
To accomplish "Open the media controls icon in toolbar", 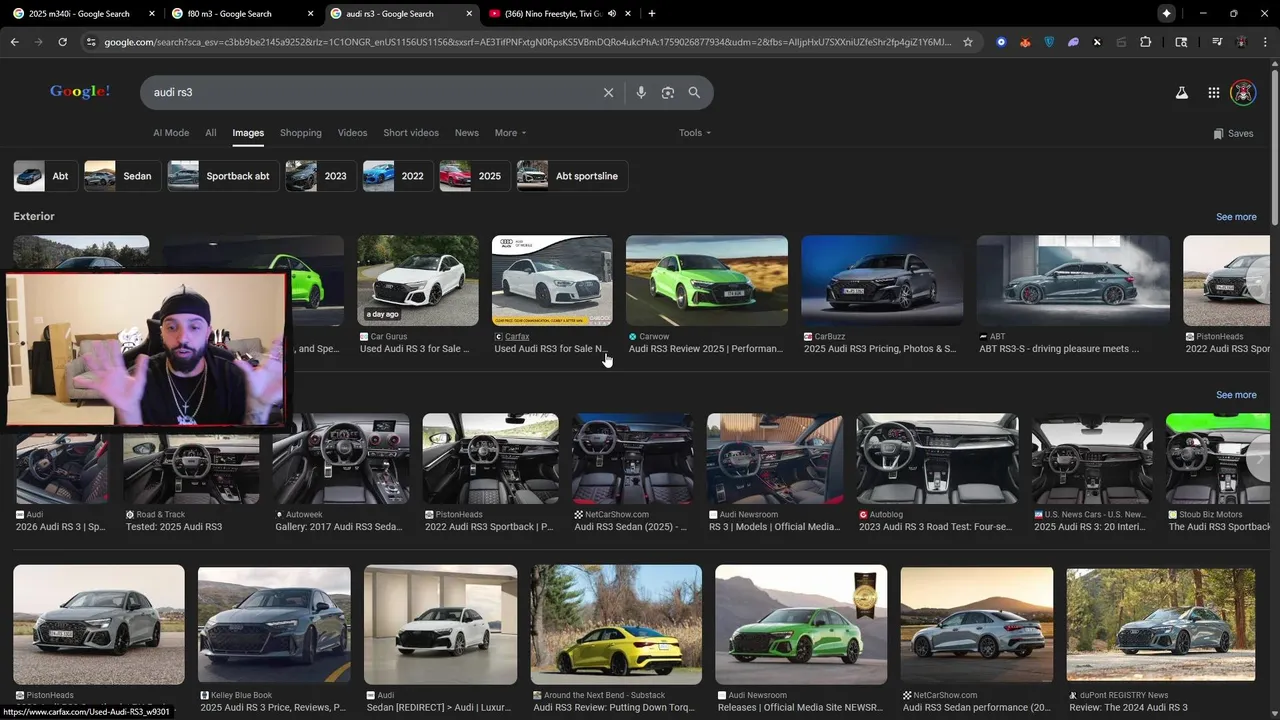I will [x=1217, y=42].
